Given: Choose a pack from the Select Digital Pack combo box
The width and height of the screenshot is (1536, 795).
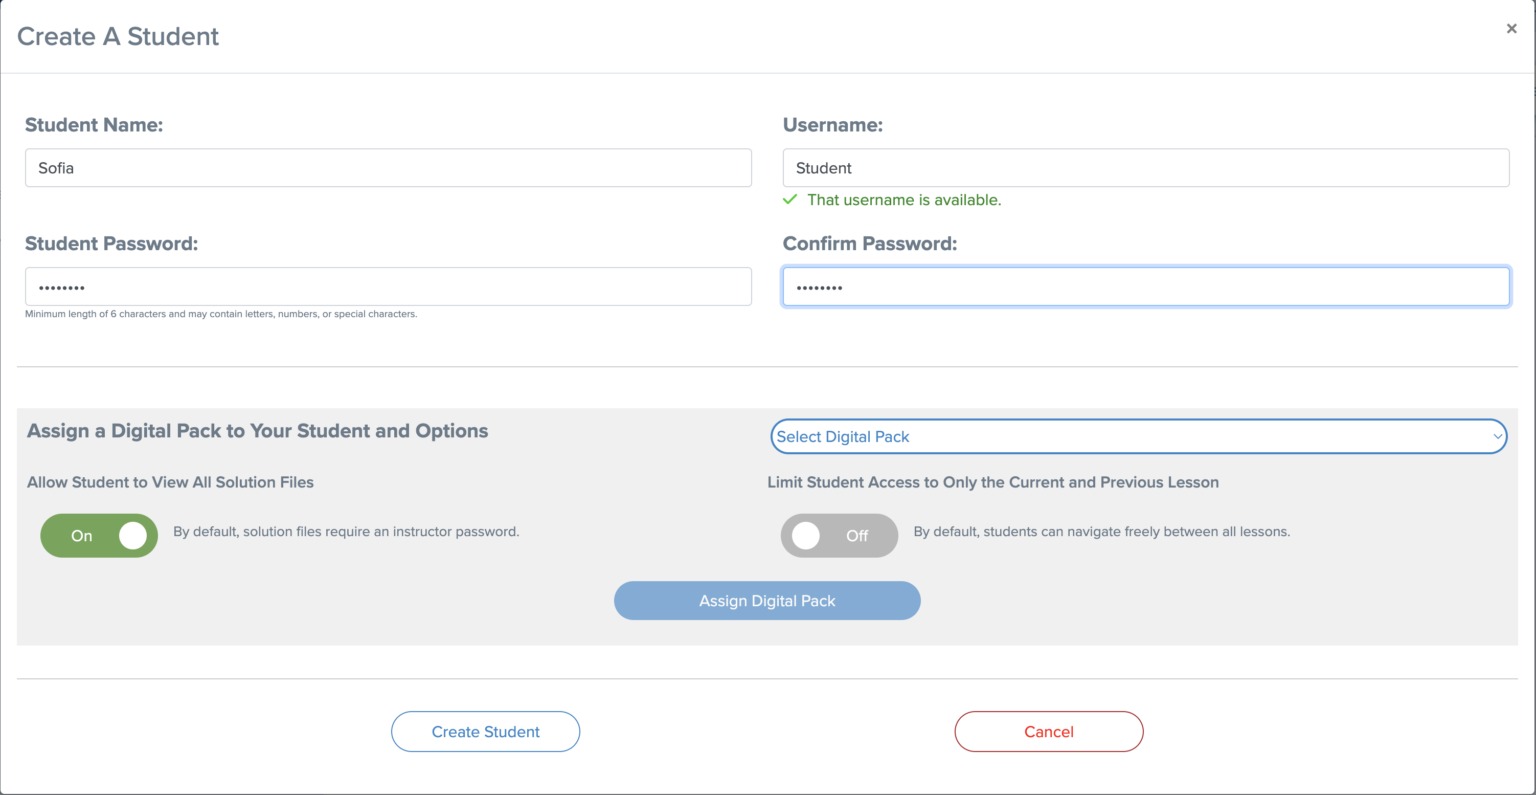Looking at the screenshot, I should coord(1139,436).
